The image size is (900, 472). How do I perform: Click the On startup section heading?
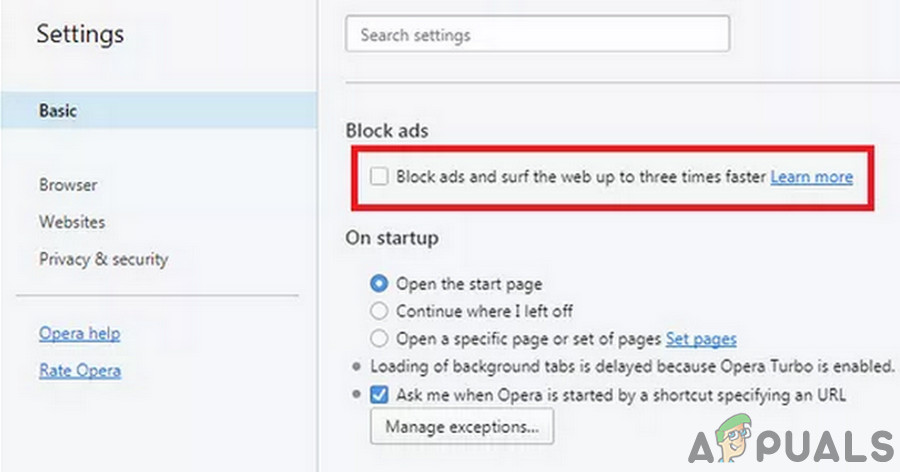(x=391, y=239)
